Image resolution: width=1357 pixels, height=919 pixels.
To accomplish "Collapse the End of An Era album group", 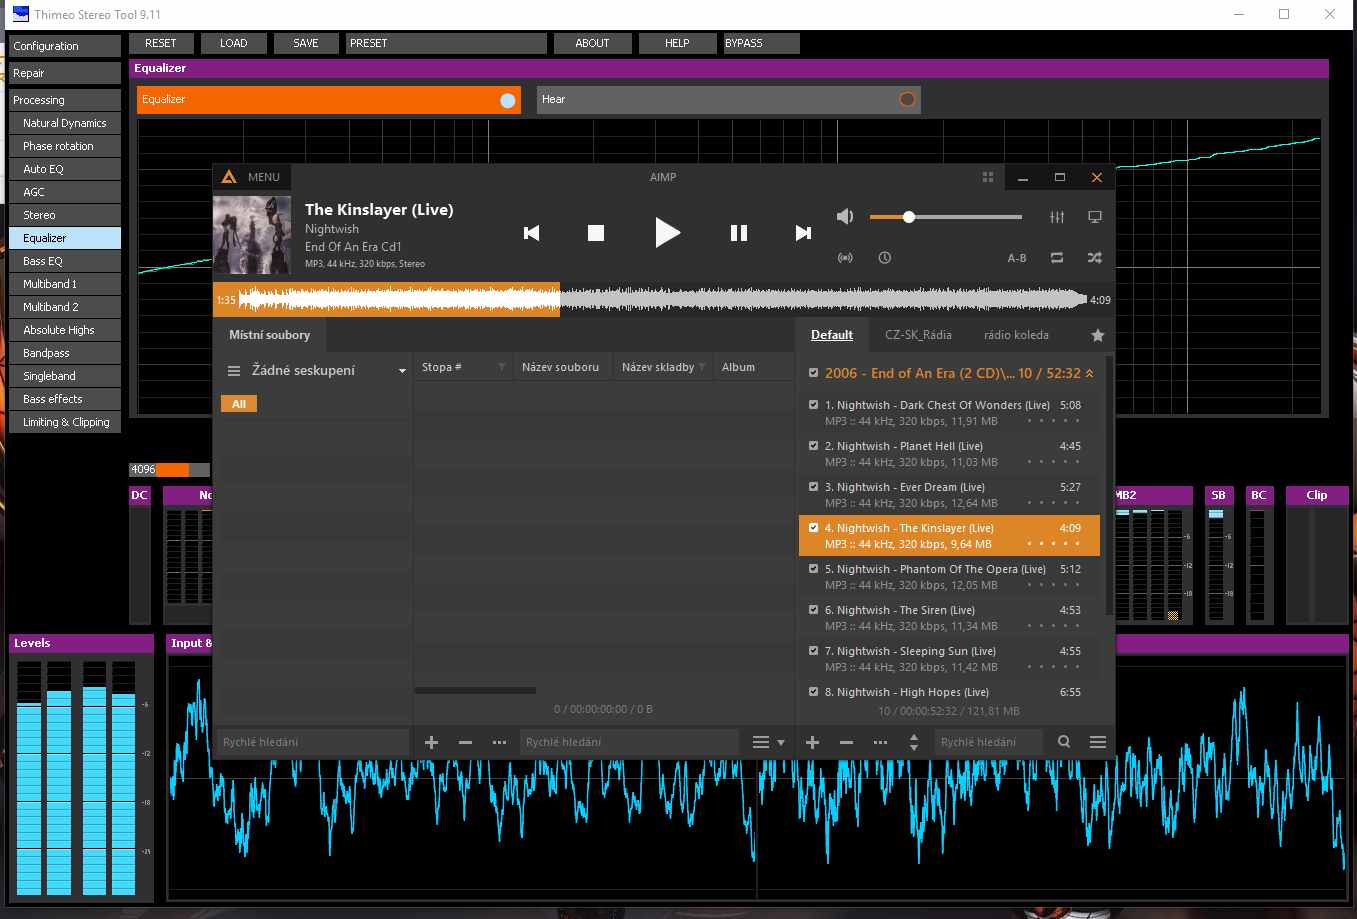I will tap(1089, 373).
